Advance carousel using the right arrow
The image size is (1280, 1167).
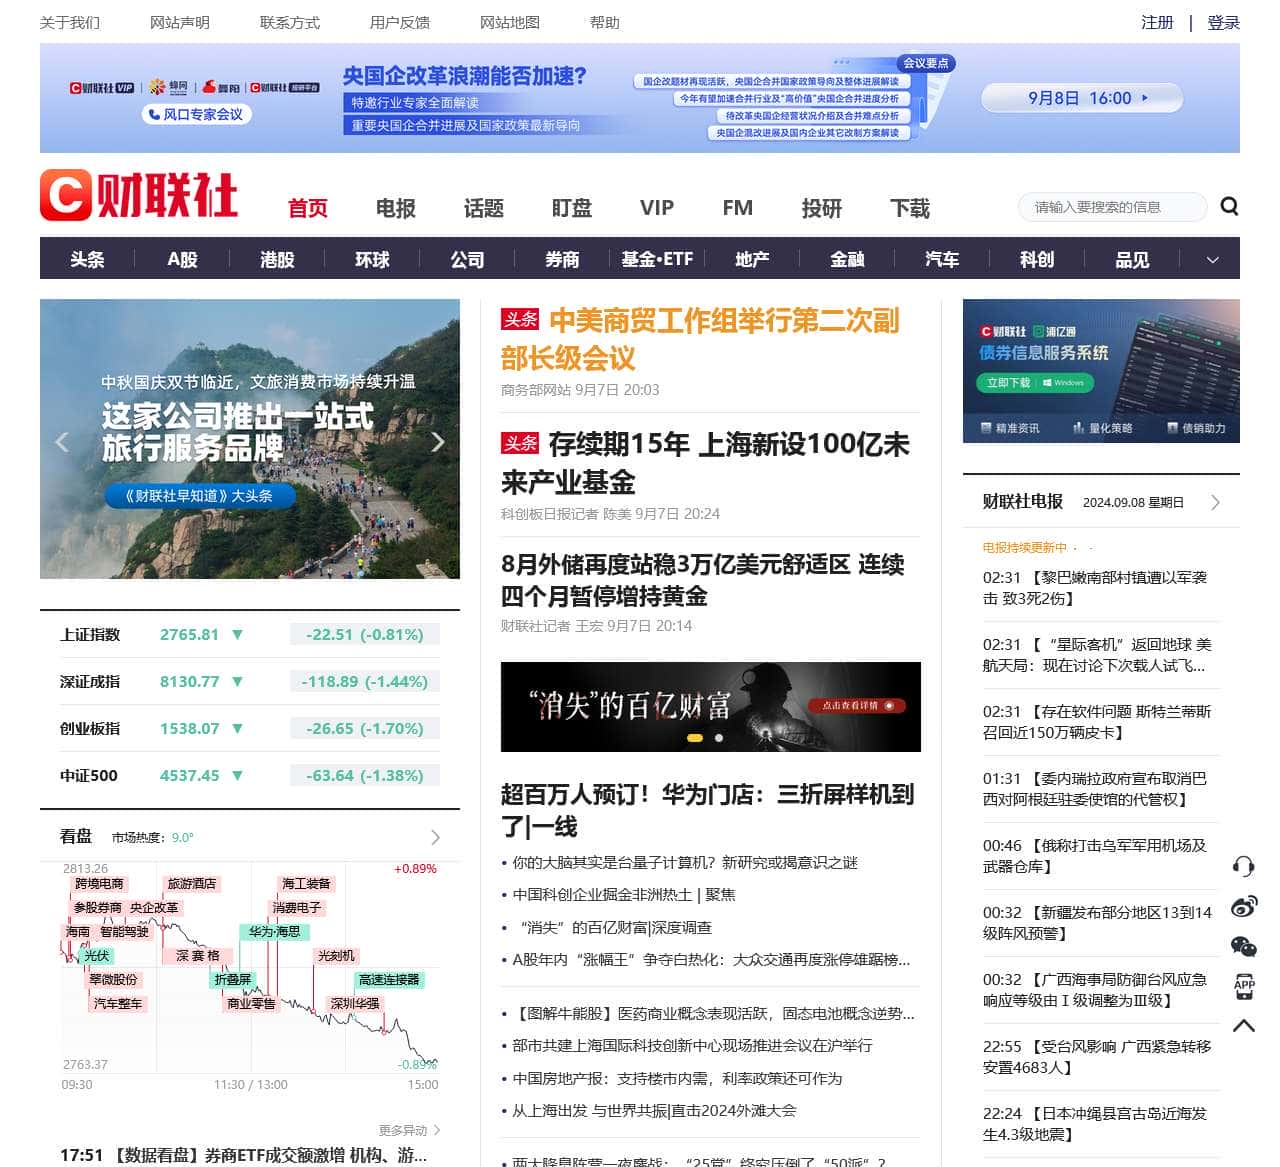(438, 441)
